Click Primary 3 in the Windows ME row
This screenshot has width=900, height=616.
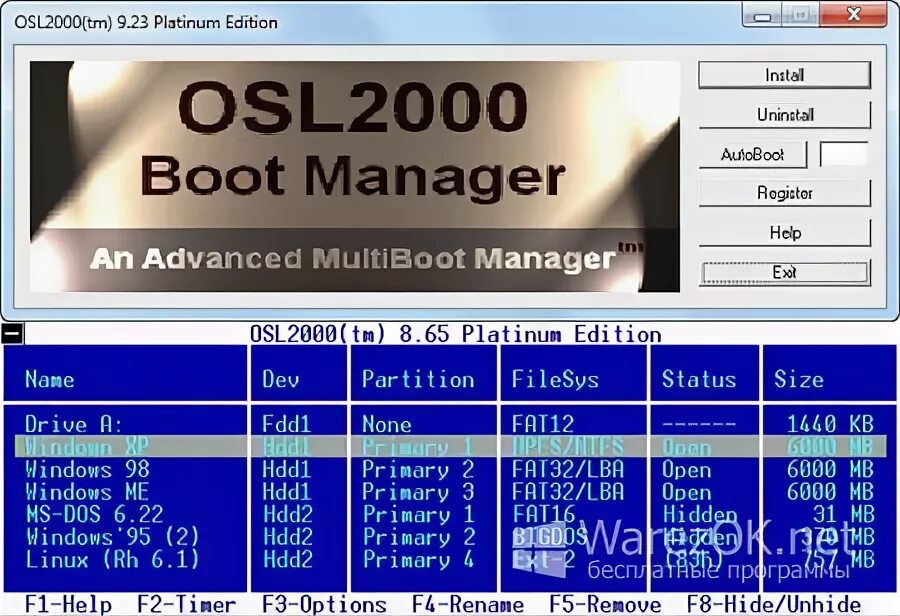[418, 492]
